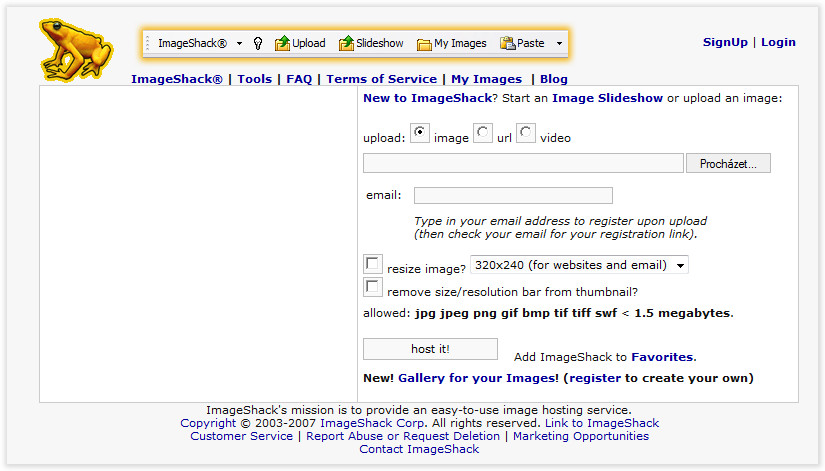Screen dimensions: 825x471
Task: Select the video upload radio button
Action: [526, 133]
